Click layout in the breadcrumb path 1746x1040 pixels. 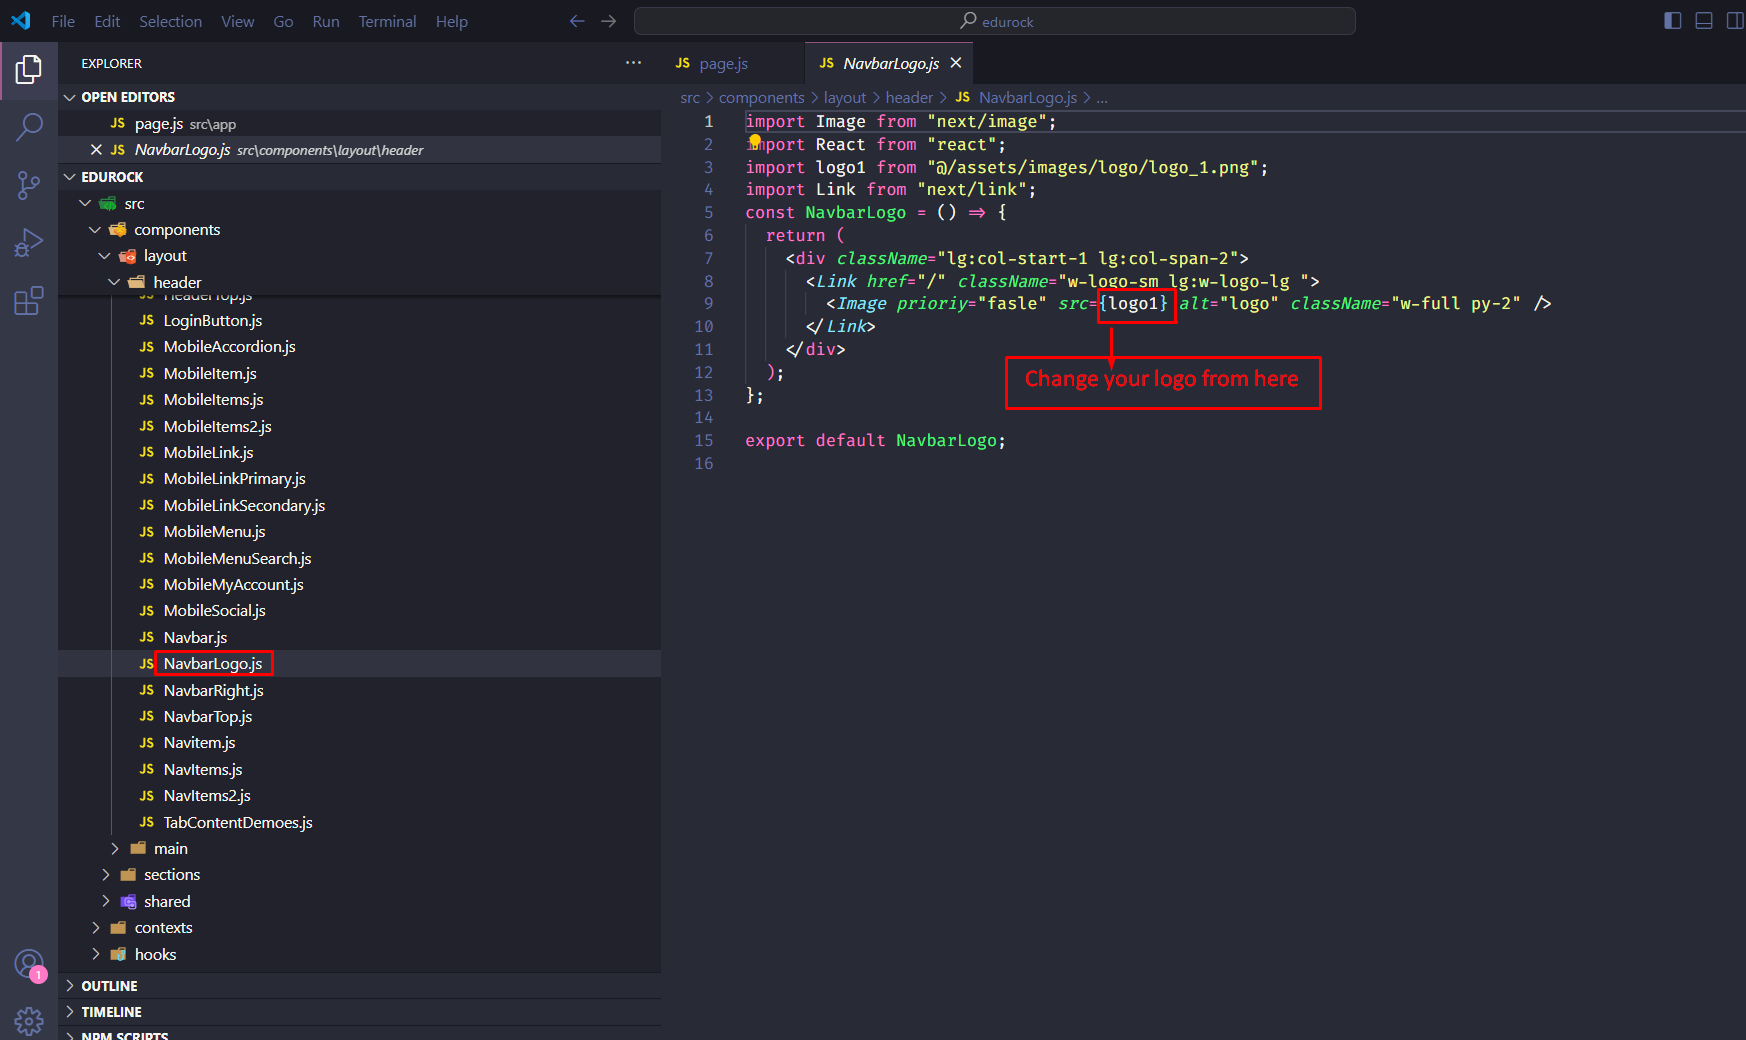coord(845,97)
